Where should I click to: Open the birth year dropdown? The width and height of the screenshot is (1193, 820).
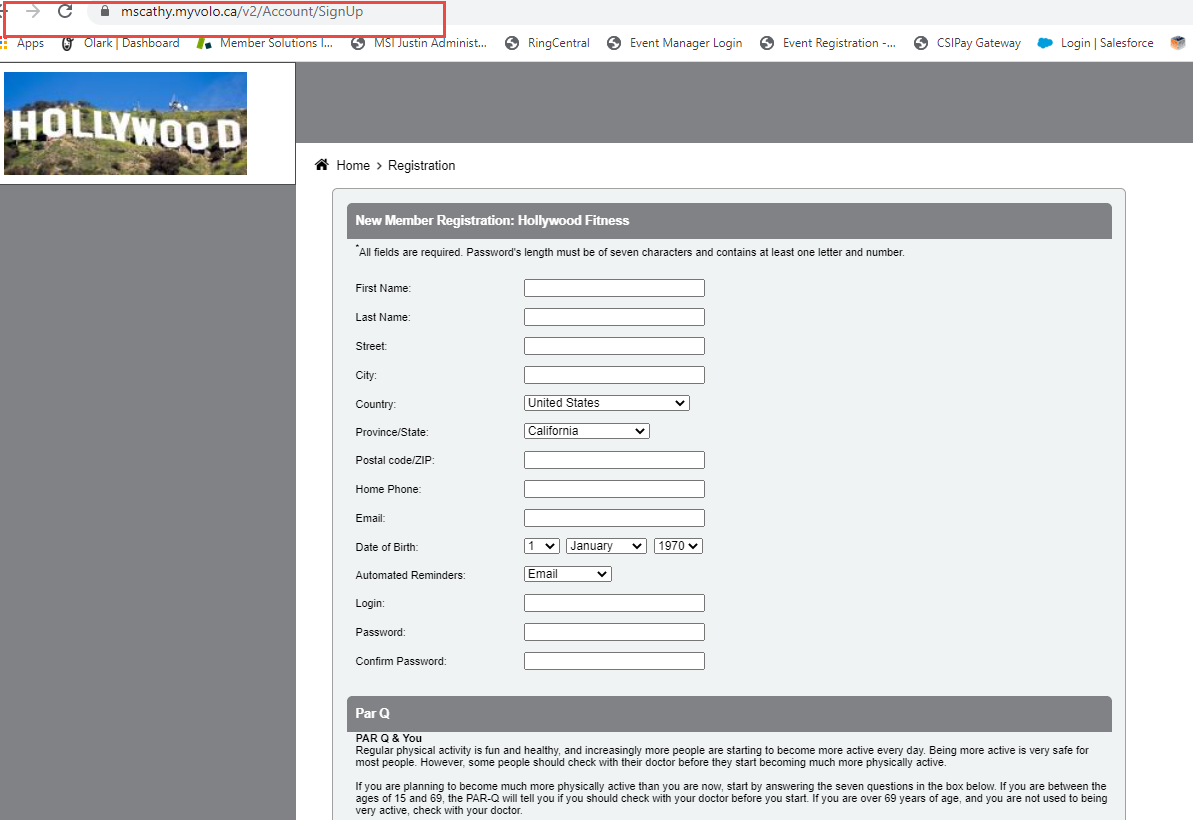678,545
